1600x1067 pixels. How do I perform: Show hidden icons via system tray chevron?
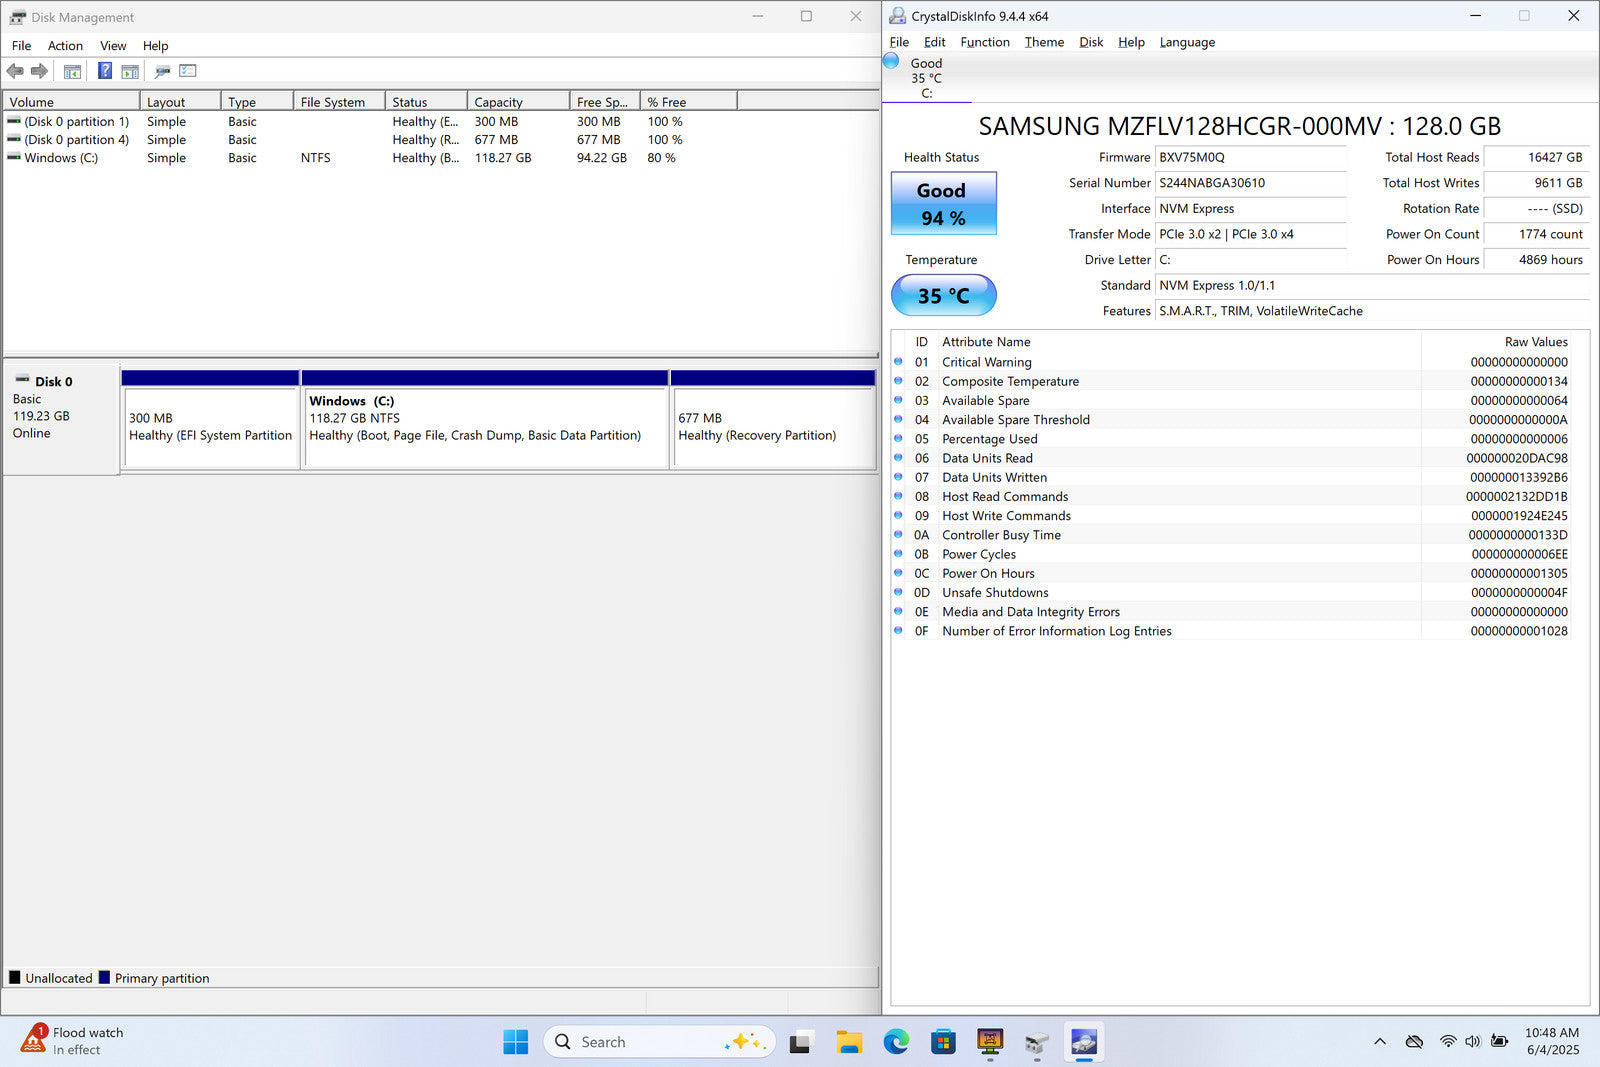[1380, 1042]
